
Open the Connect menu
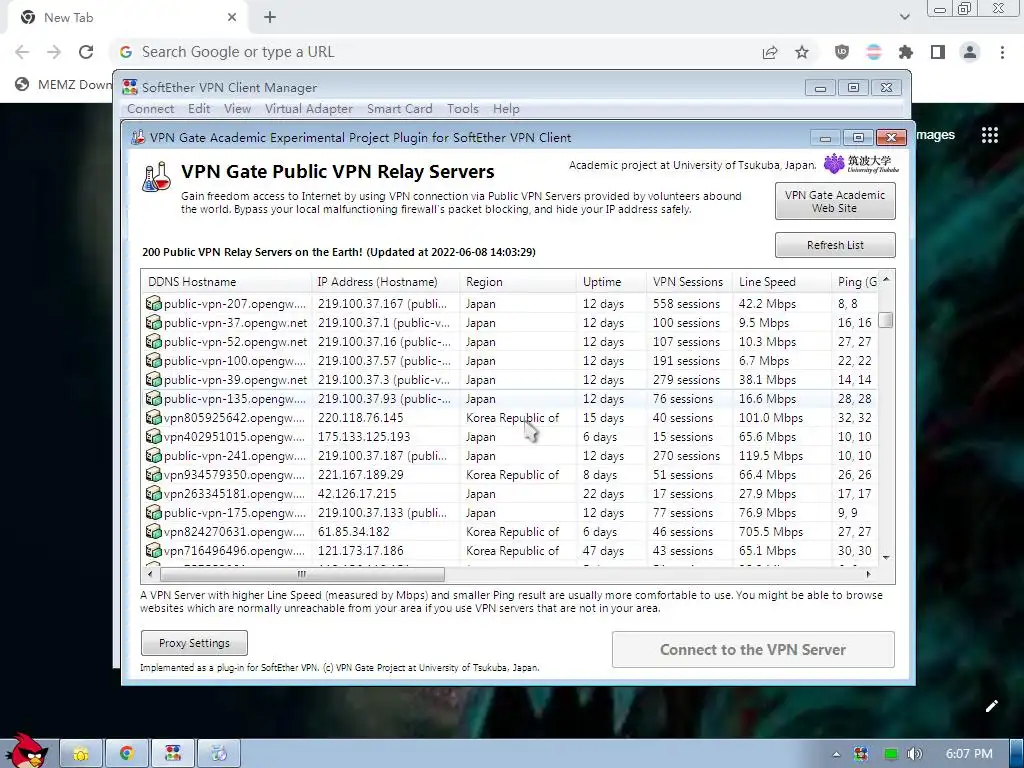(x=150, y=109)
